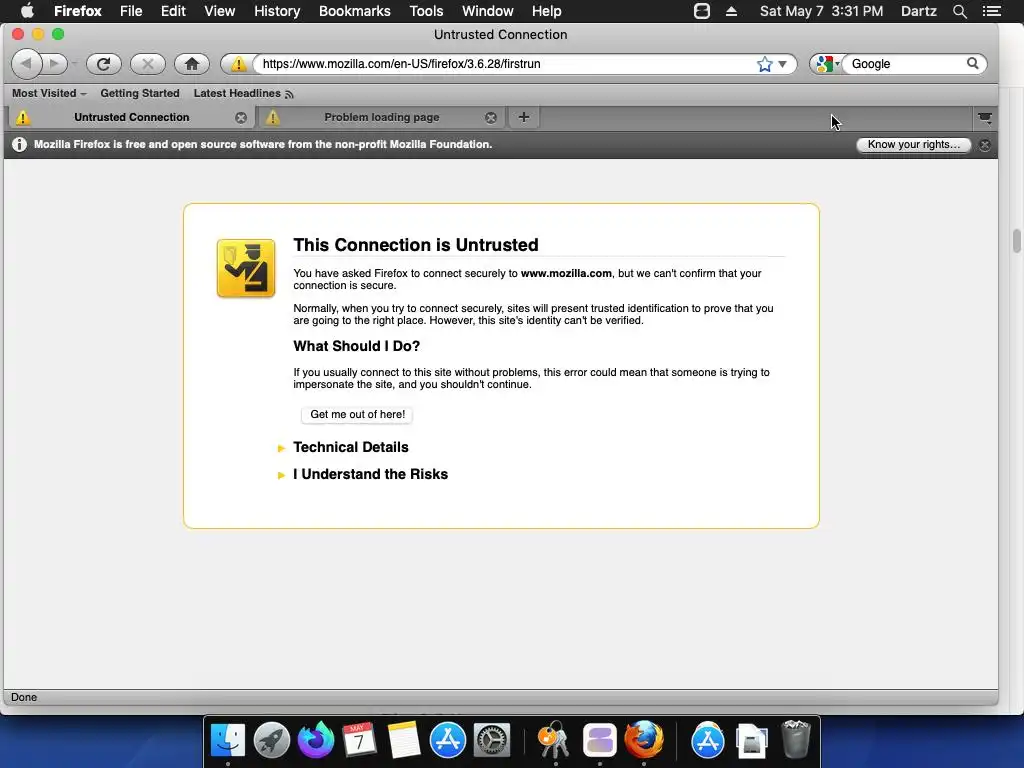Open Keychain Access keys in Dock

click(x=554, y=741)
